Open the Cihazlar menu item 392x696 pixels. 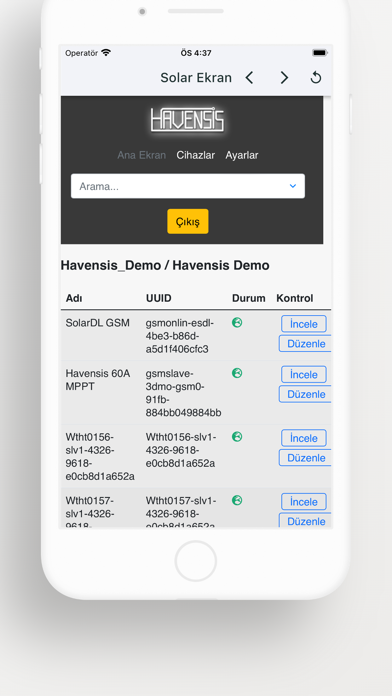(195, 155)
